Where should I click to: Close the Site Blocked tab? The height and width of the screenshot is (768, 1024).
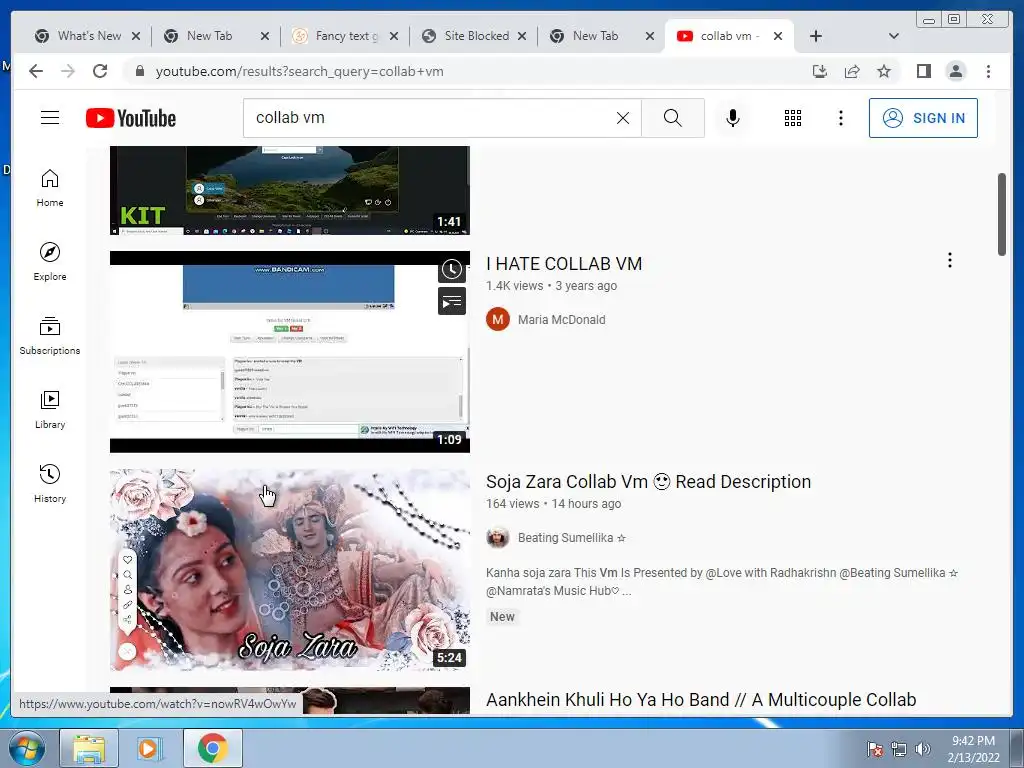point(522,36)
